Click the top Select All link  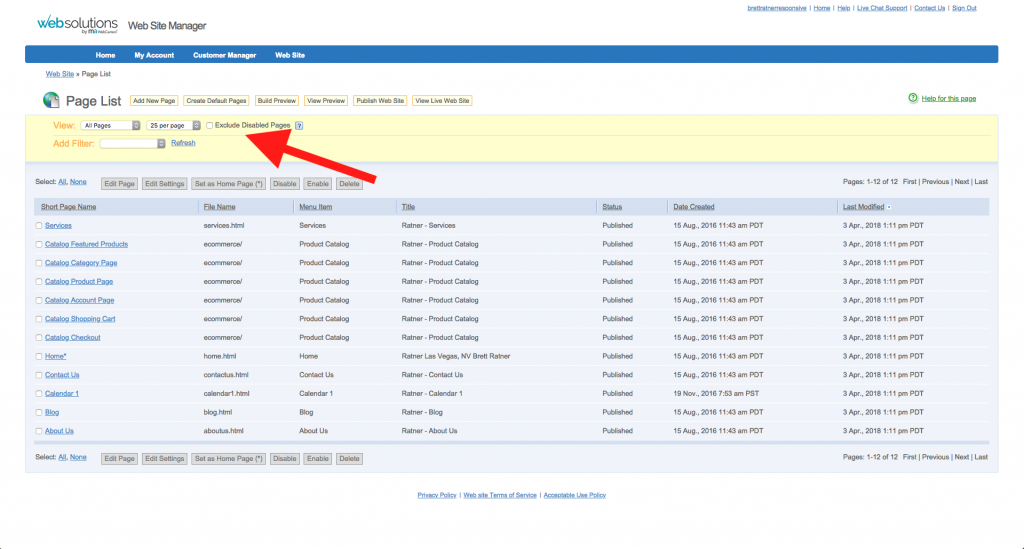coord(62,182)
